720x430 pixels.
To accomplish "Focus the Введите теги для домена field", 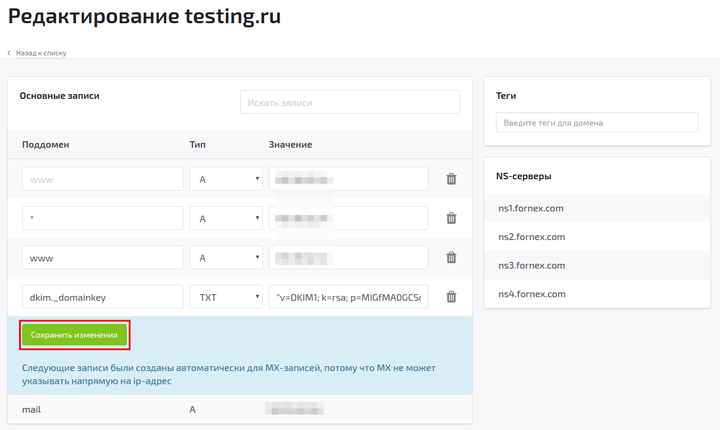I will [597, 122].
